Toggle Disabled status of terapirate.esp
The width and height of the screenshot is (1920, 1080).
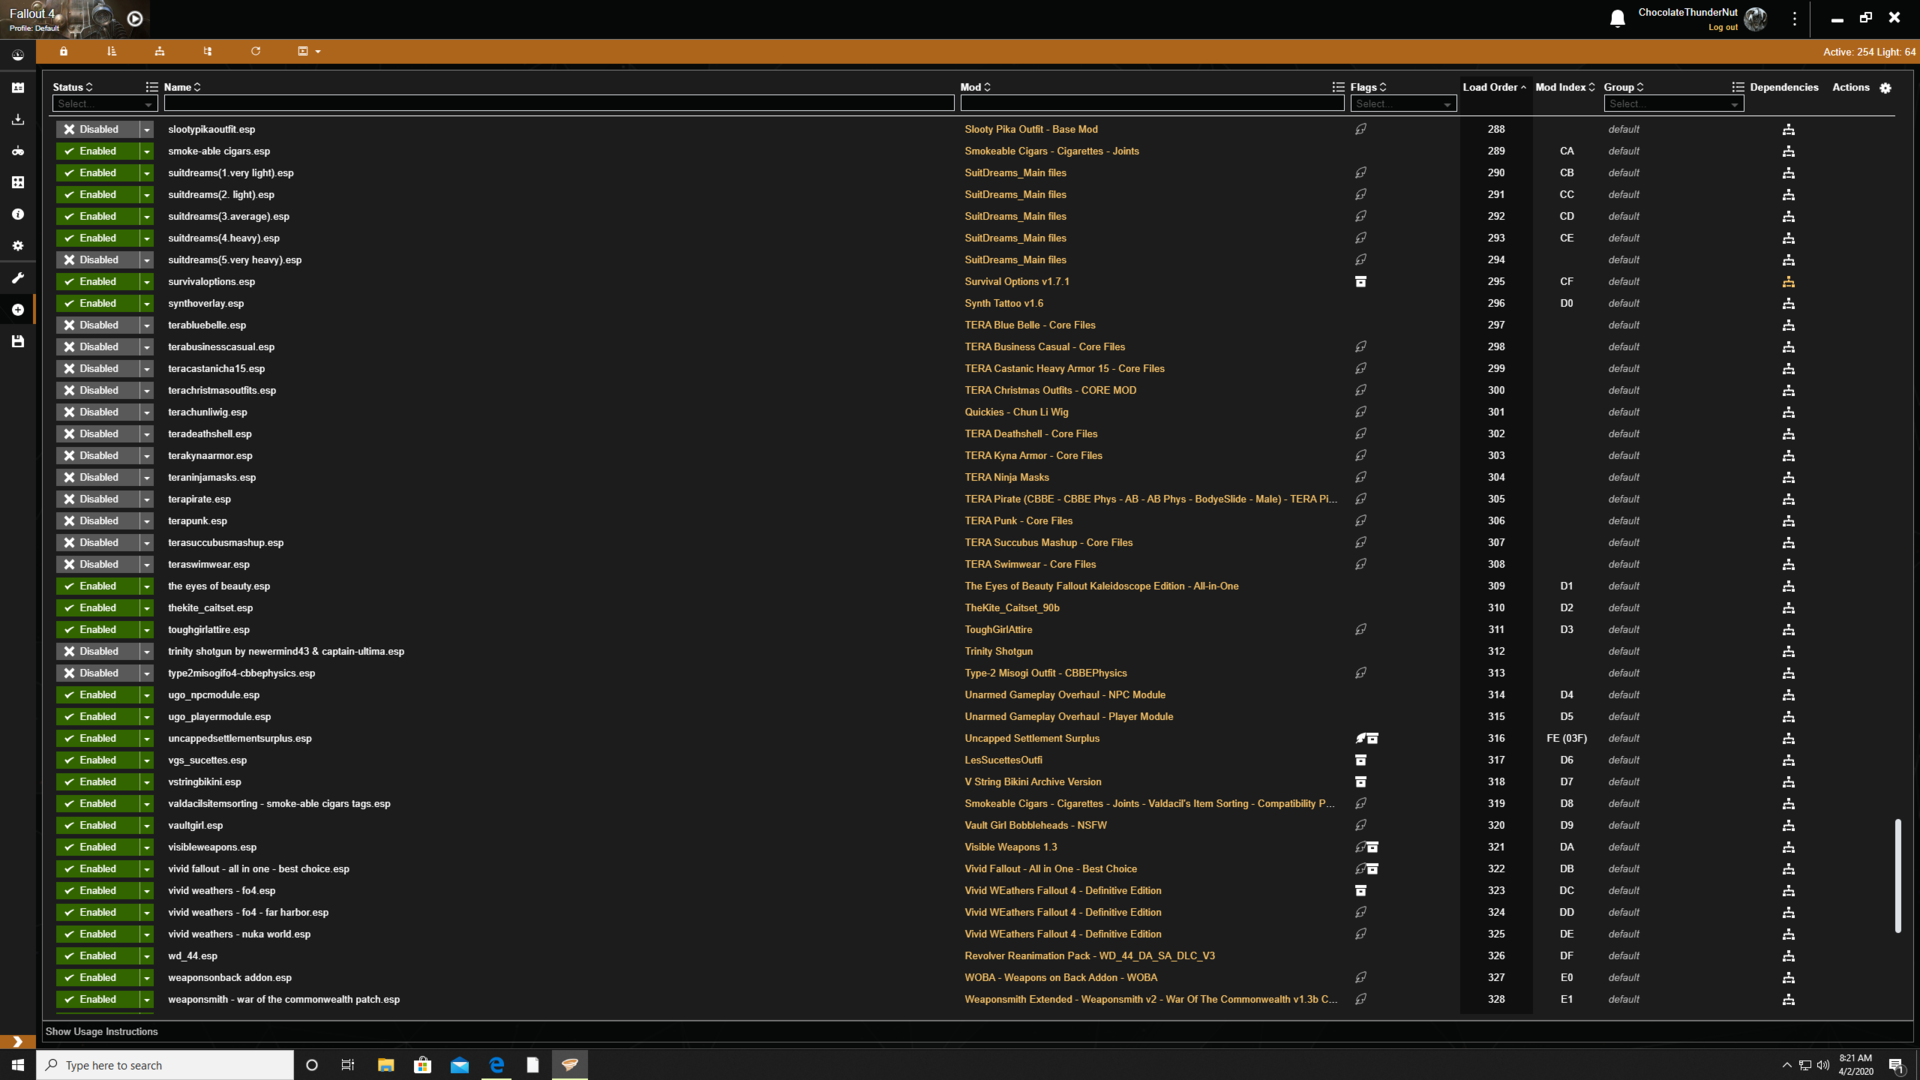[x=97, y=500]
